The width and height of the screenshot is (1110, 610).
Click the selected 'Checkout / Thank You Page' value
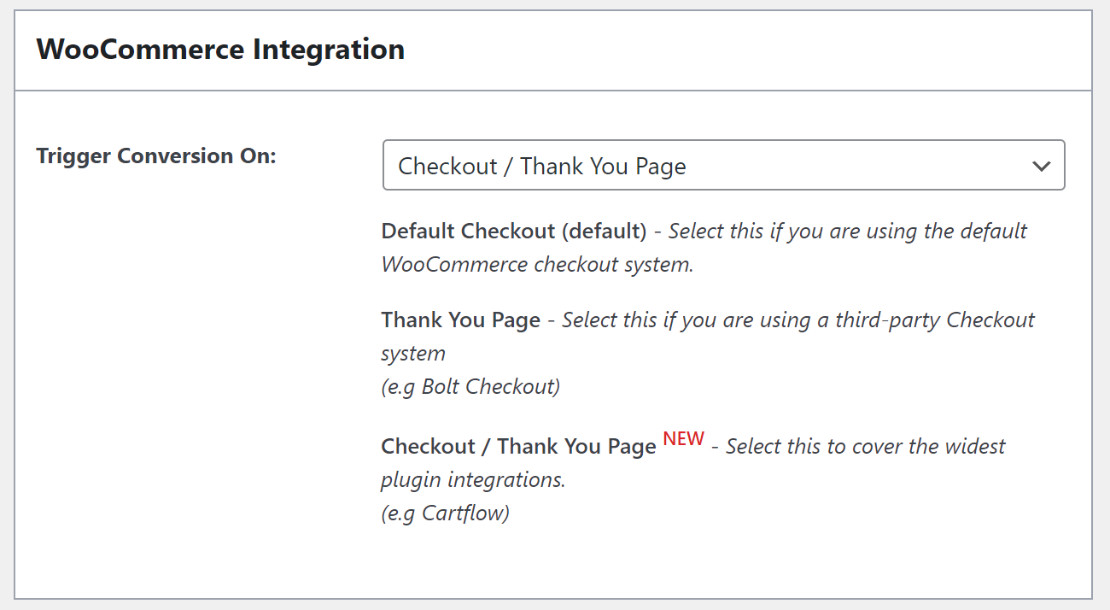coord(542,166)
